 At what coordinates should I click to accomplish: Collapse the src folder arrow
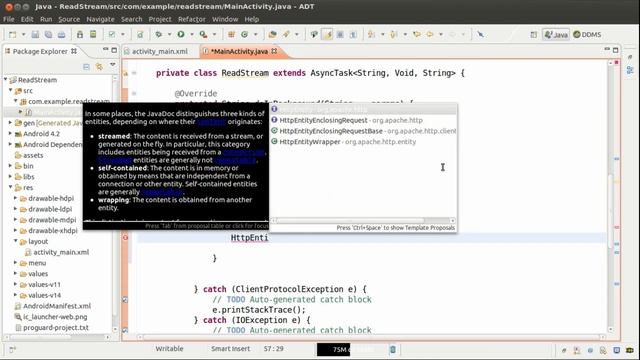click(11, 91)
